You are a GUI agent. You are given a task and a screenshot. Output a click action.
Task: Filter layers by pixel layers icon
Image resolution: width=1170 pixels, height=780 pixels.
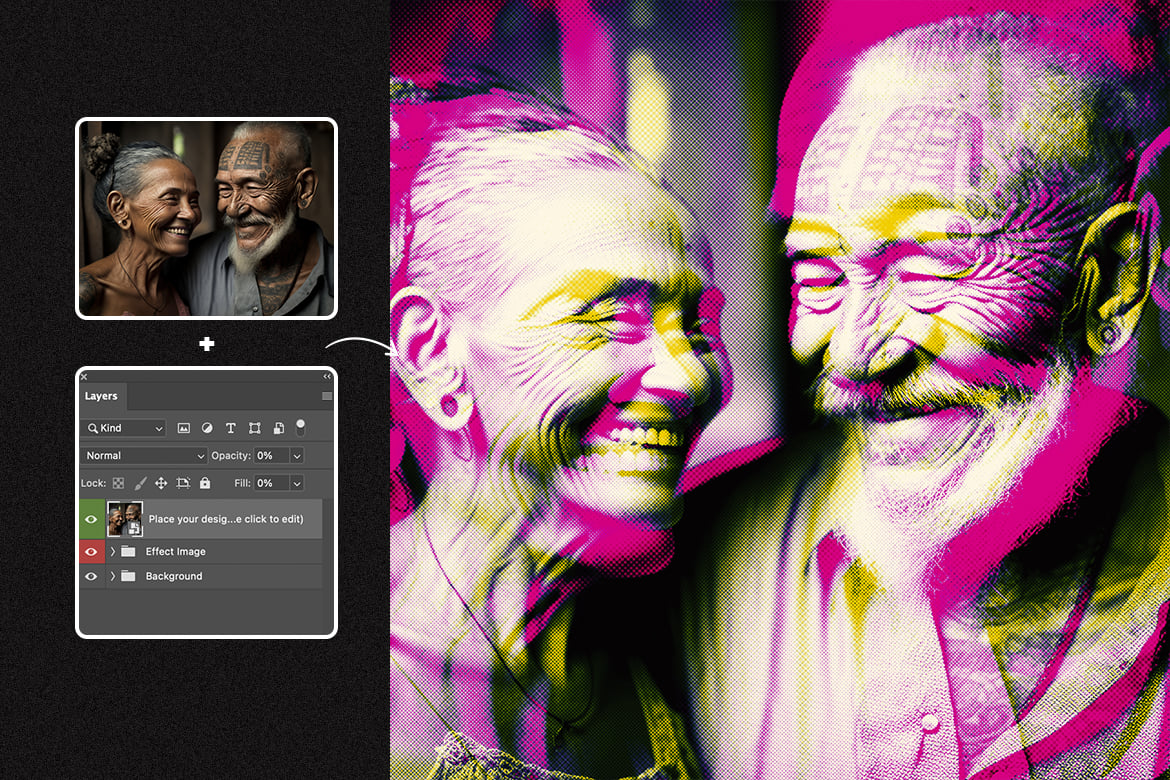[x=184, y=428]
